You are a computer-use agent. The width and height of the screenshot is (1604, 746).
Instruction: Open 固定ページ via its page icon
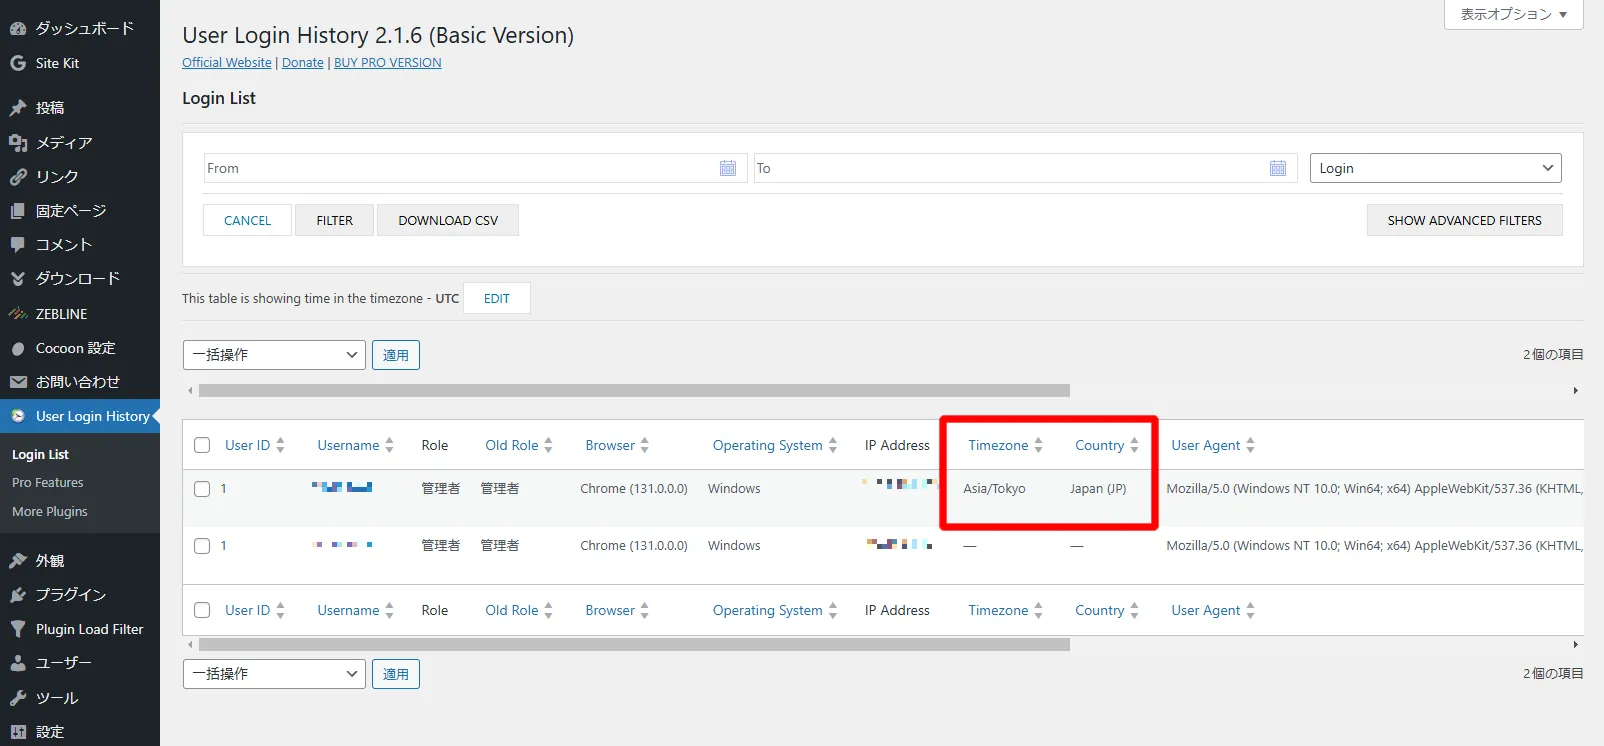pos(18,211)
